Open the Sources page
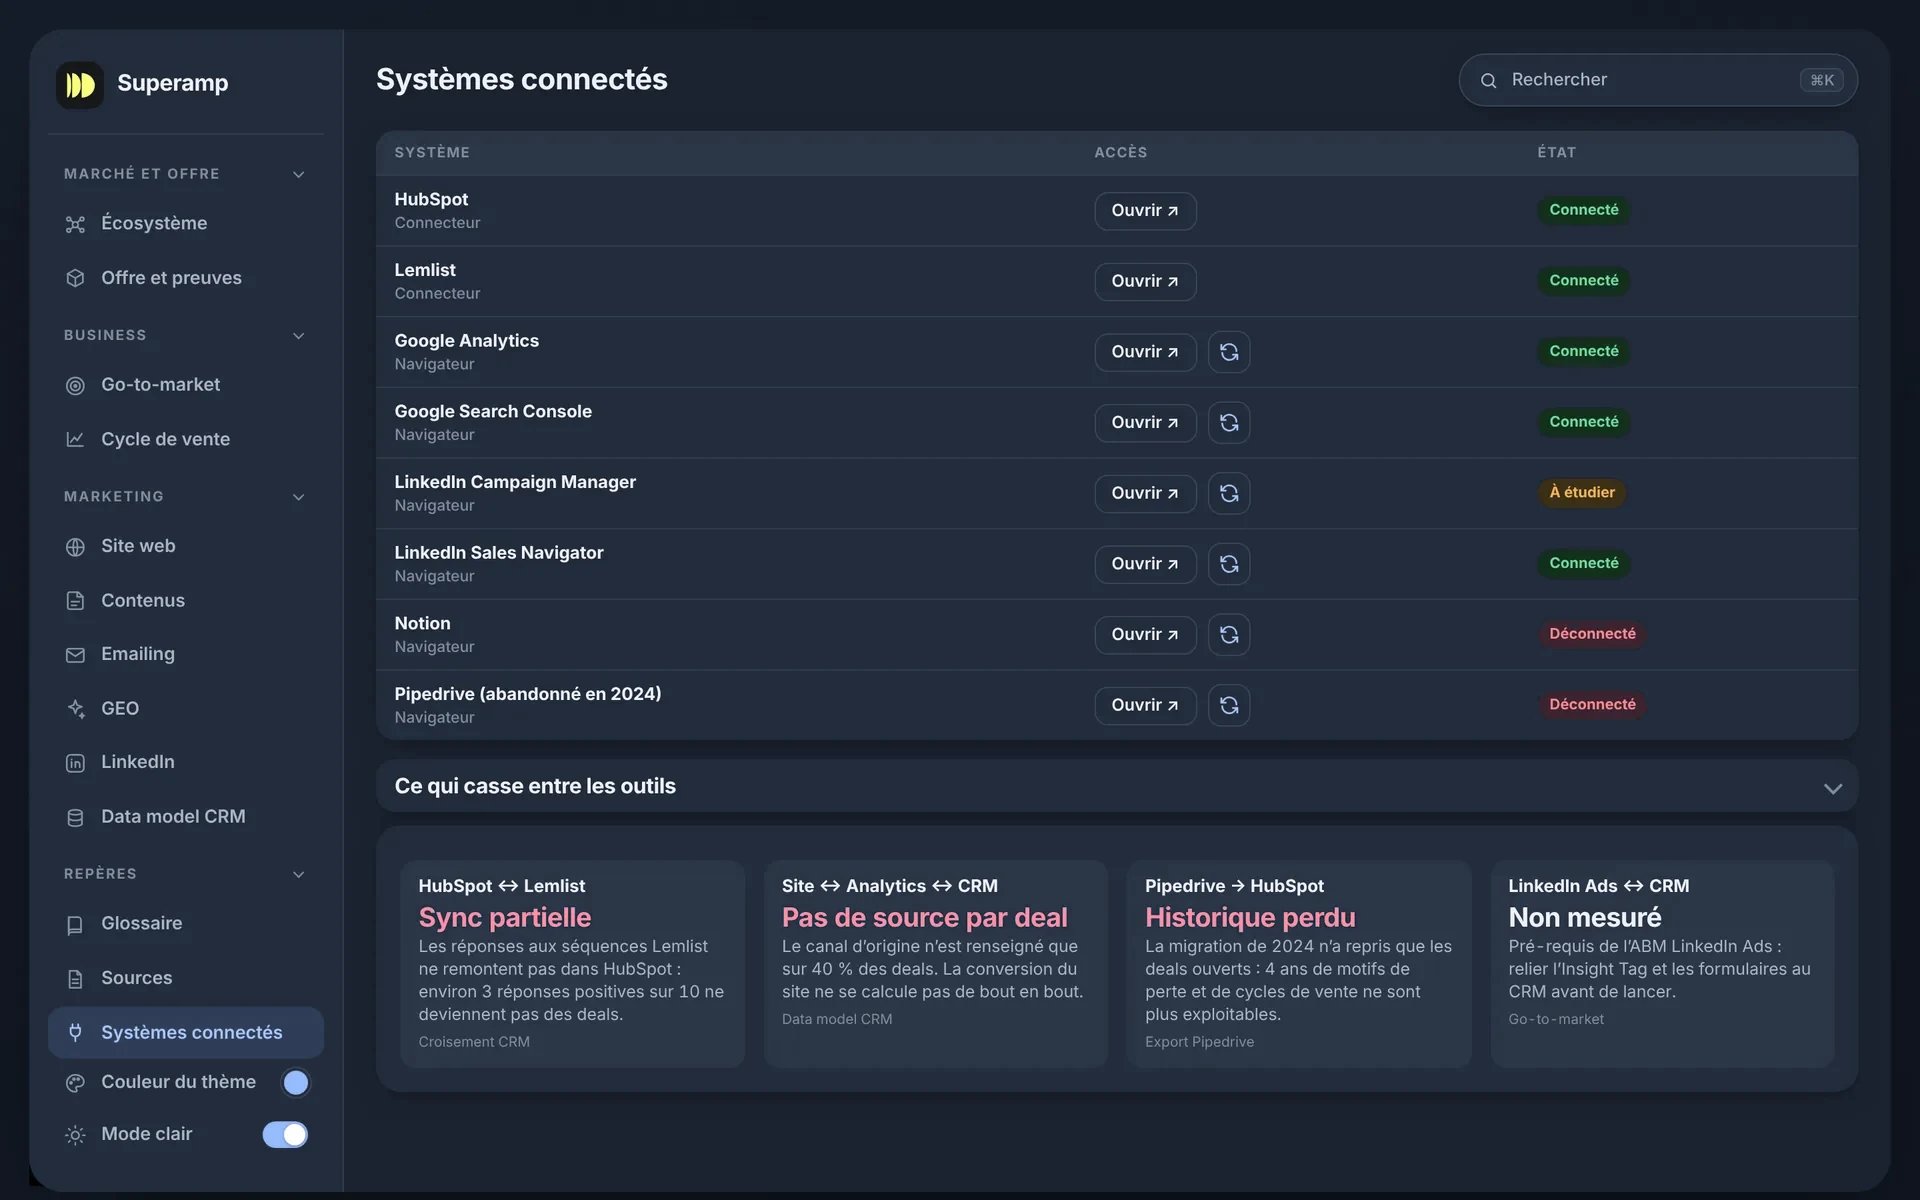The image size is (1920, 1200). [186, 977]
